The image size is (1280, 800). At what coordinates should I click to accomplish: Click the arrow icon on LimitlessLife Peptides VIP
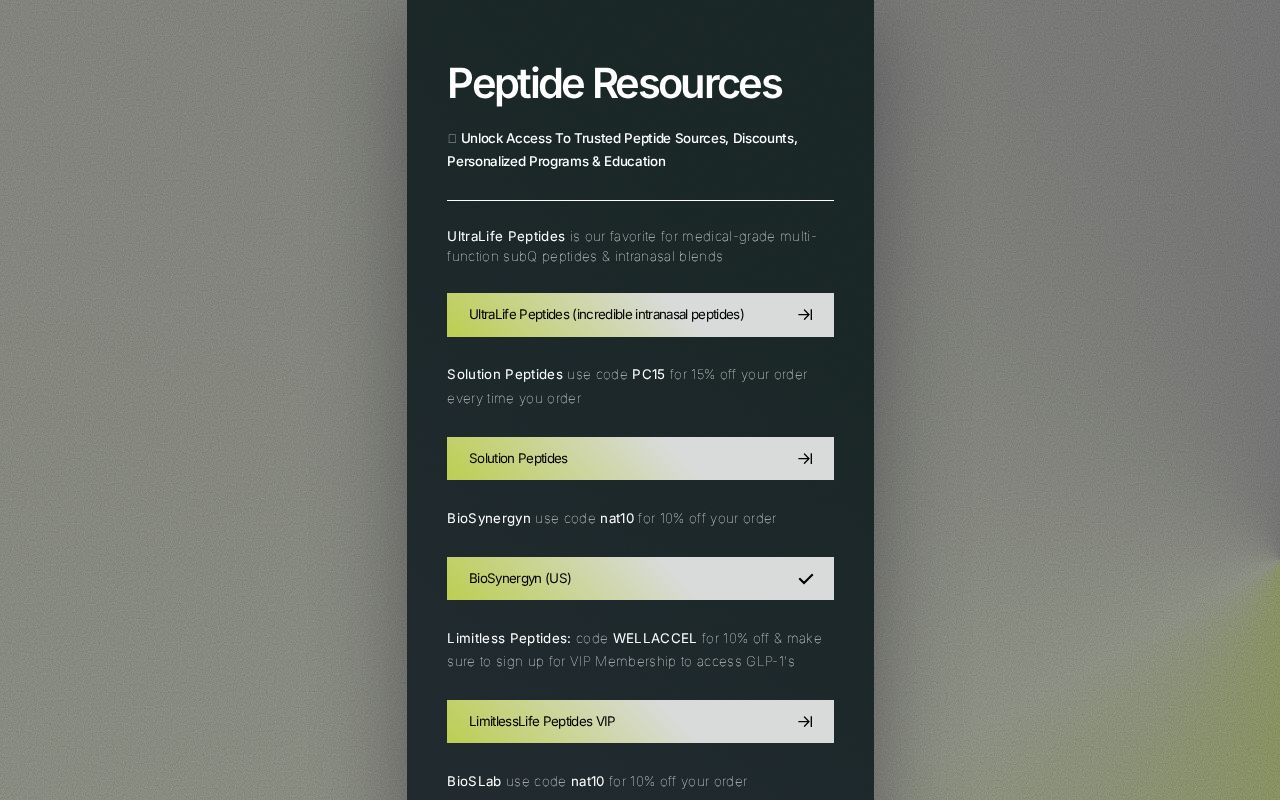click(805, 722)
